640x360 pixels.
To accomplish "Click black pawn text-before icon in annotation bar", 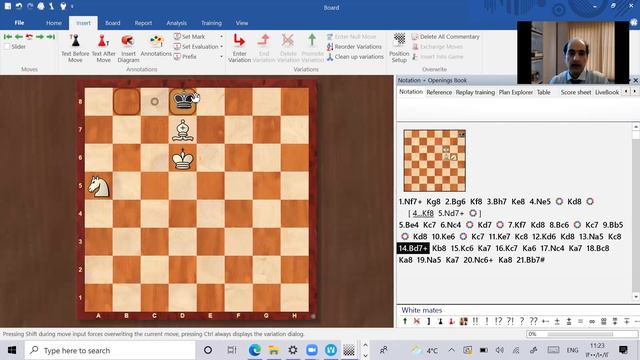I will [x=440, y=321].
